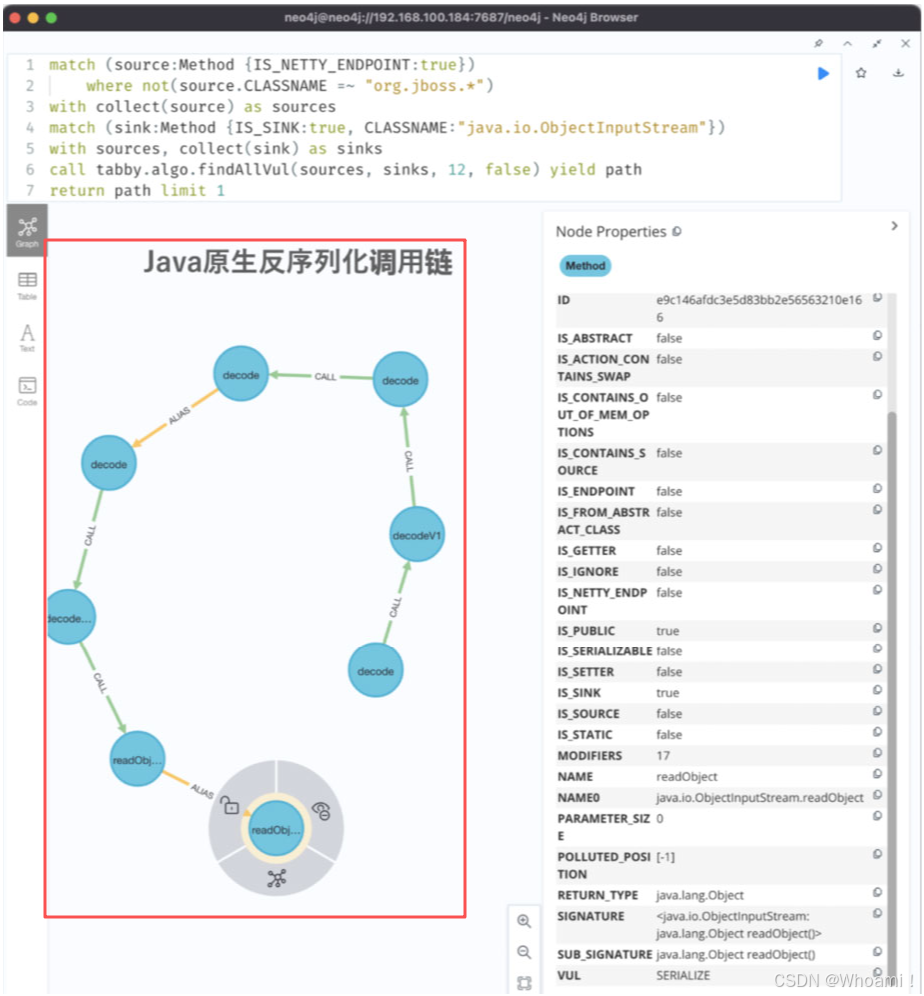Copy the NAME property value

878,774
